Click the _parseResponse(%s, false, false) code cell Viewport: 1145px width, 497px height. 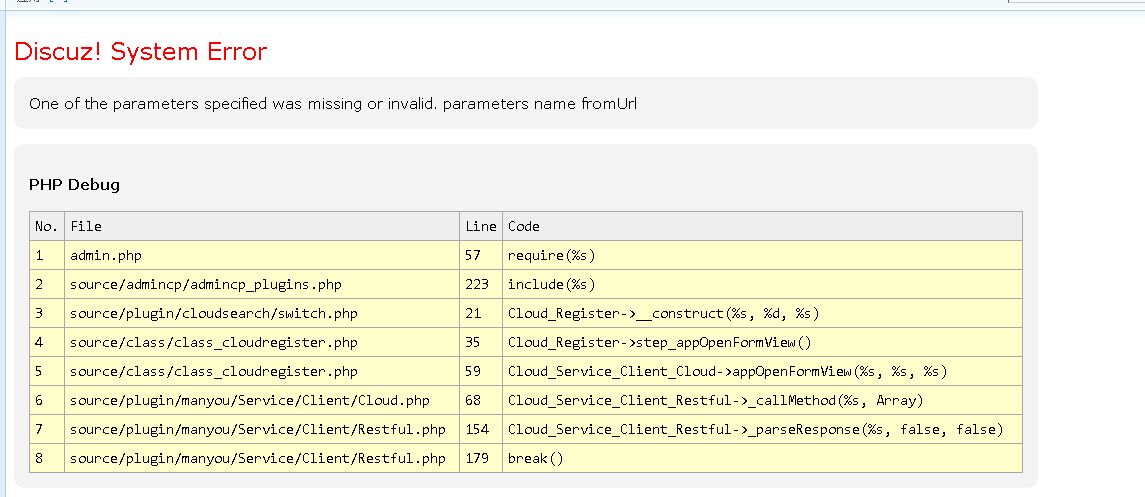(762, 429)
